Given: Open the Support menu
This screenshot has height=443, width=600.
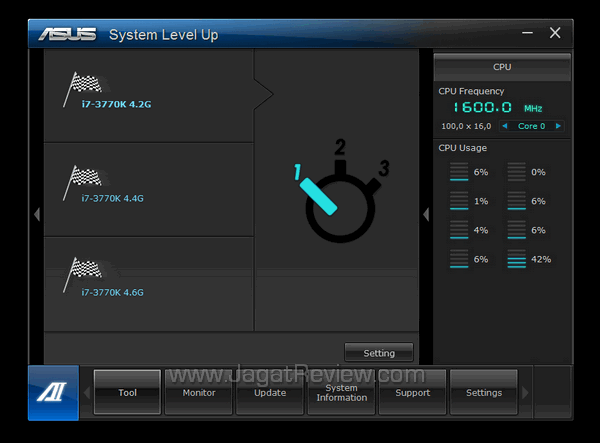Looking at the screenshot, I should tap(412, 393).
